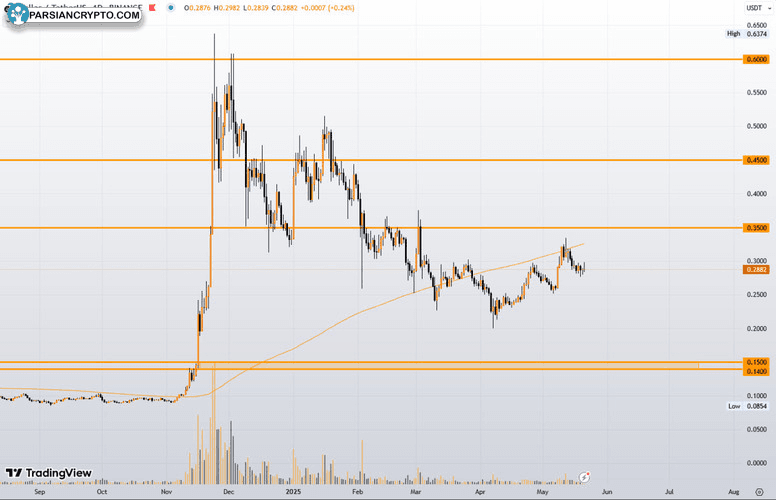Click the Mar label on time axis

pos(416,492)
